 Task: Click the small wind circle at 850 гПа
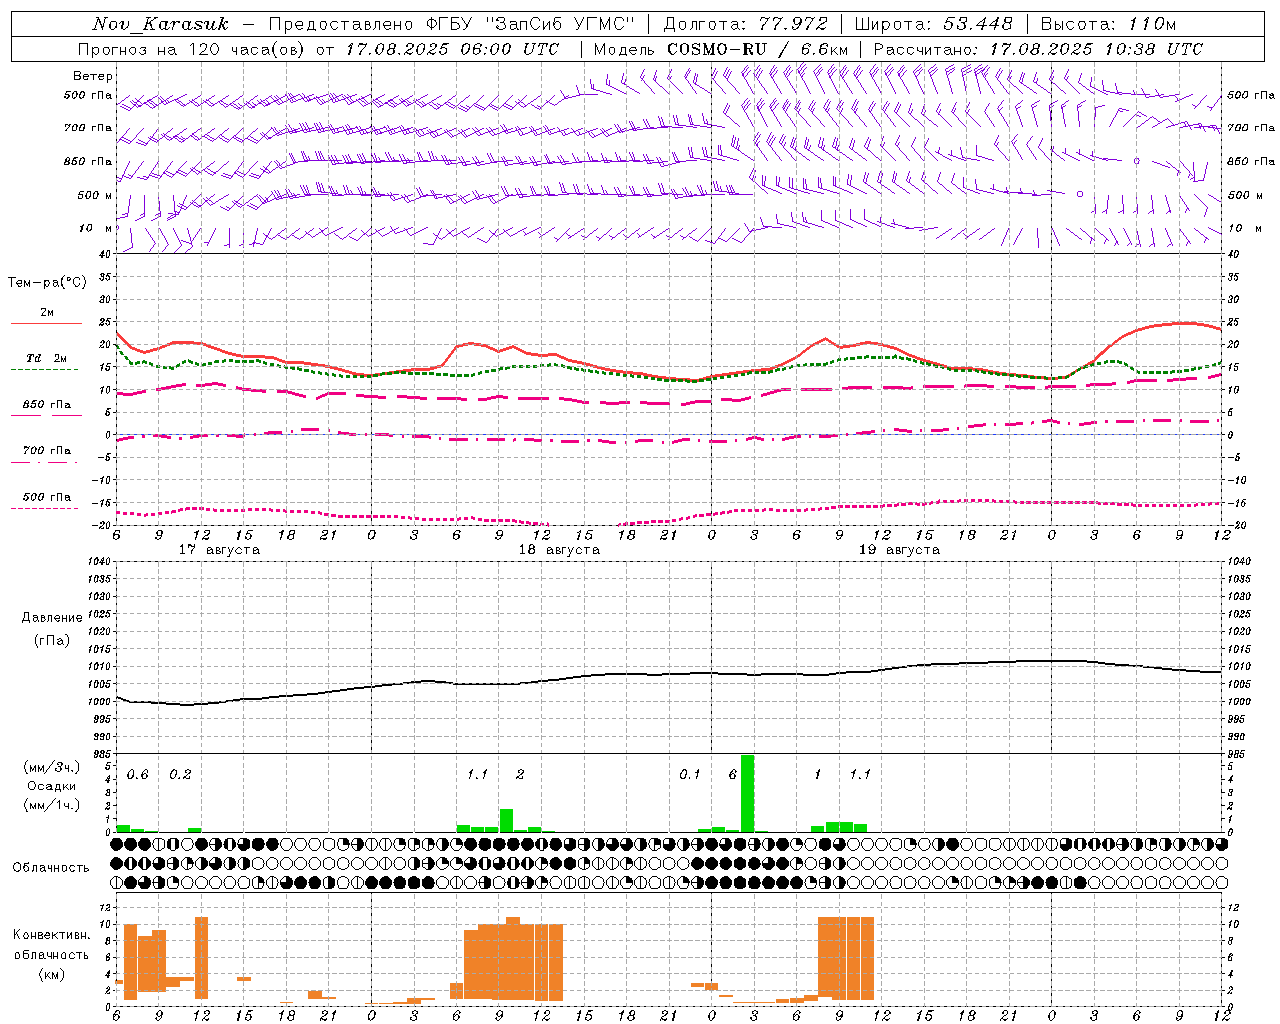[x=1137, y=160]
